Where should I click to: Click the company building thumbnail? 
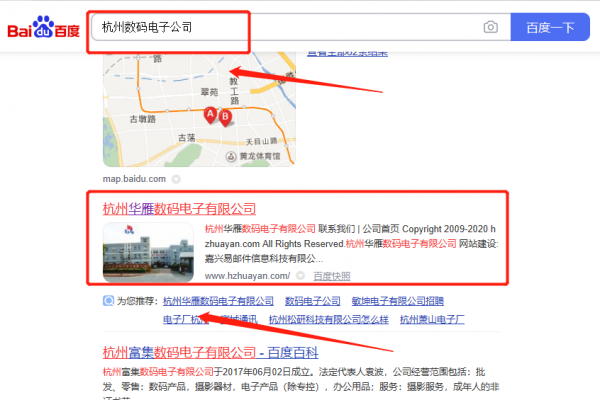tap(148, 252)
